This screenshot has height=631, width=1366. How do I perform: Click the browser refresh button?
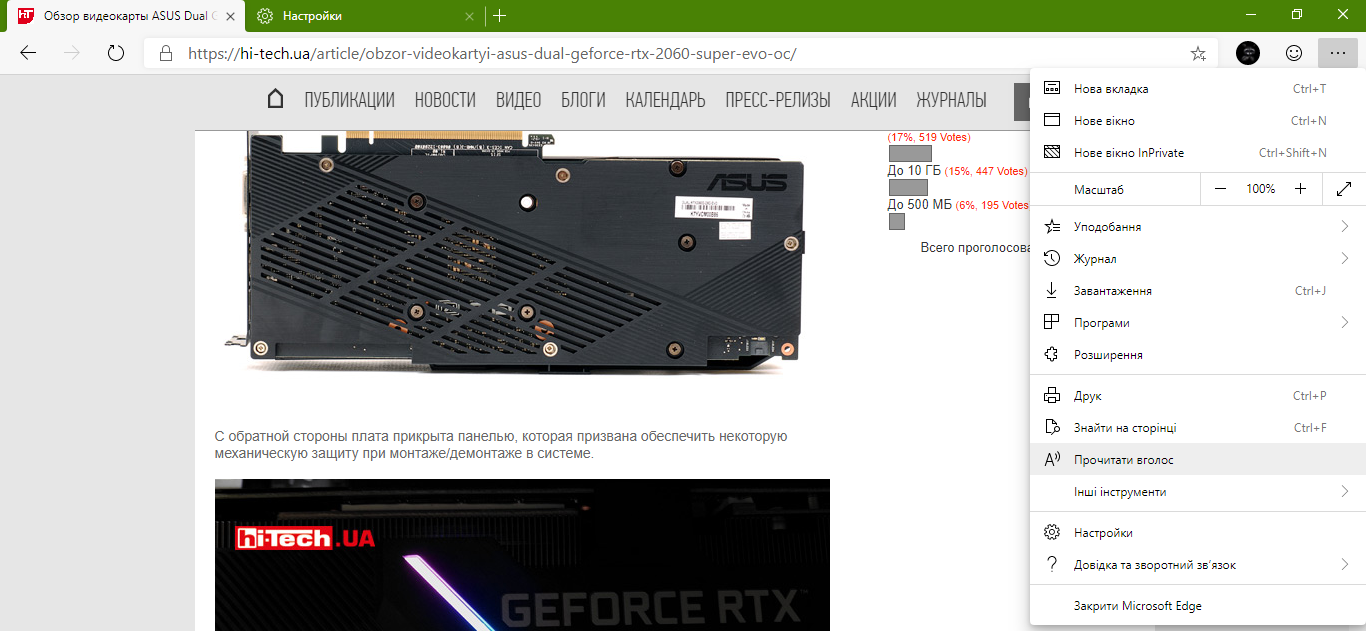pos(116,53)
